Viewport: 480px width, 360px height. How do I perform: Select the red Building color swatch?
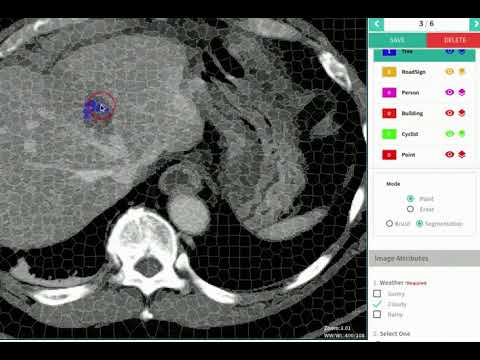point(389,113)
